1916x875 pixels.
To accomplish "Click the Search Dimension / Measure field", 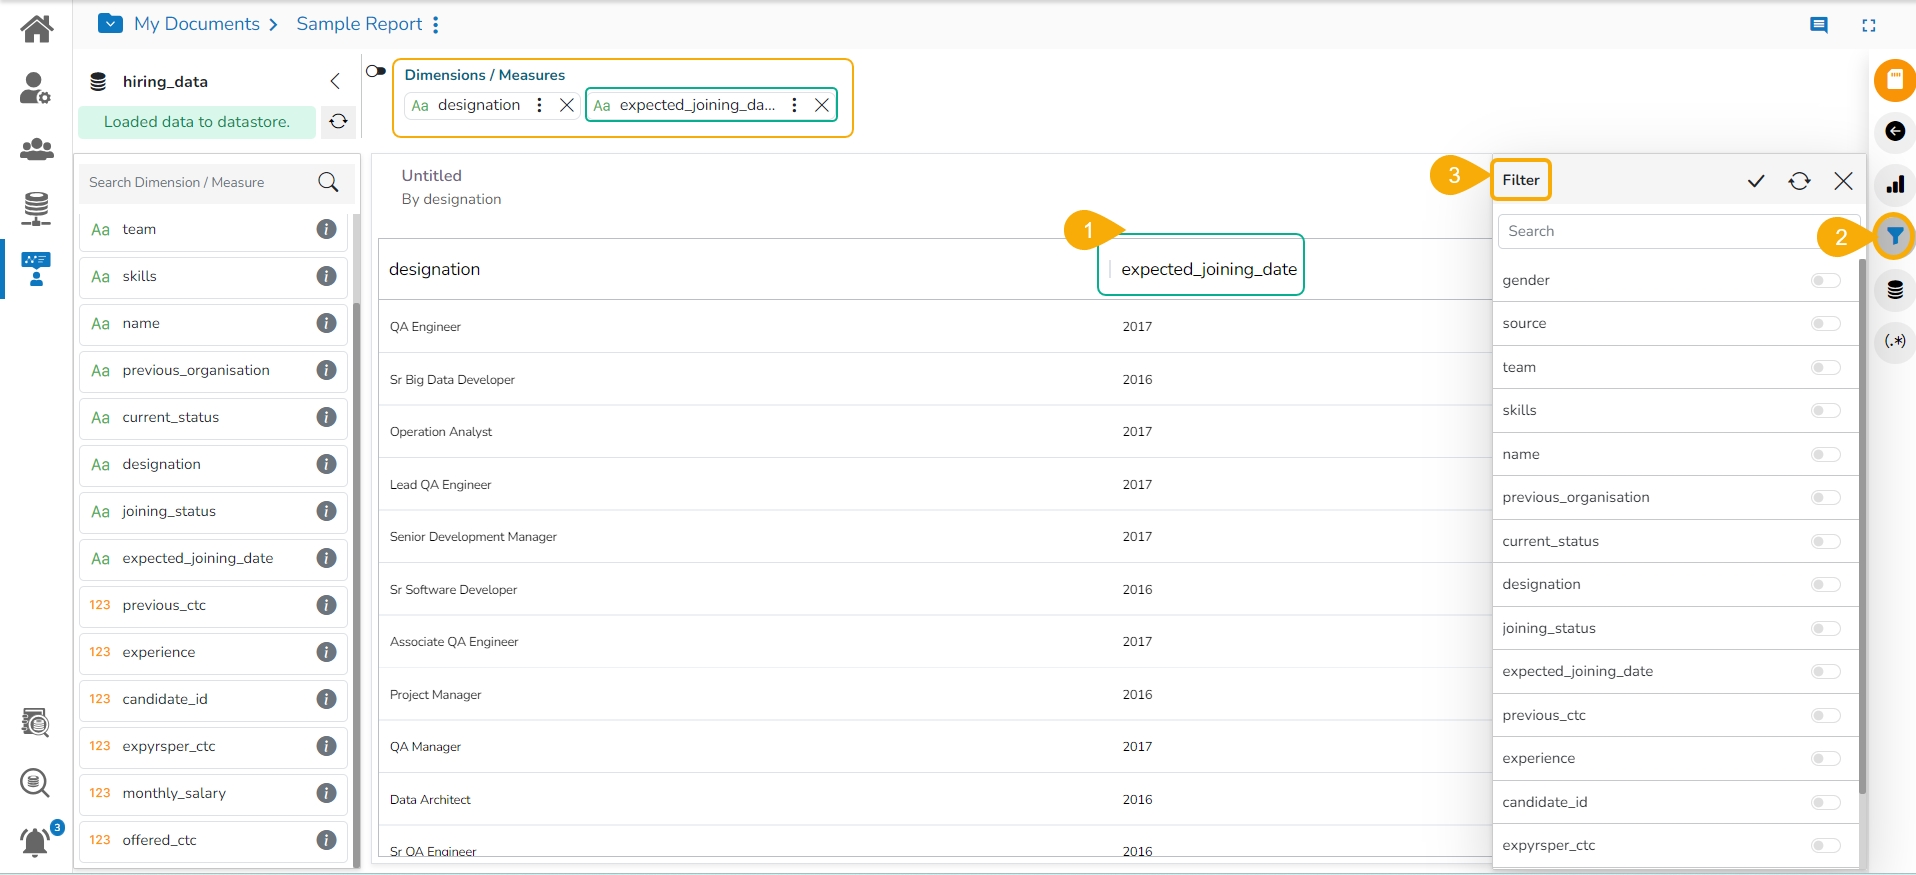I will 200,182.
